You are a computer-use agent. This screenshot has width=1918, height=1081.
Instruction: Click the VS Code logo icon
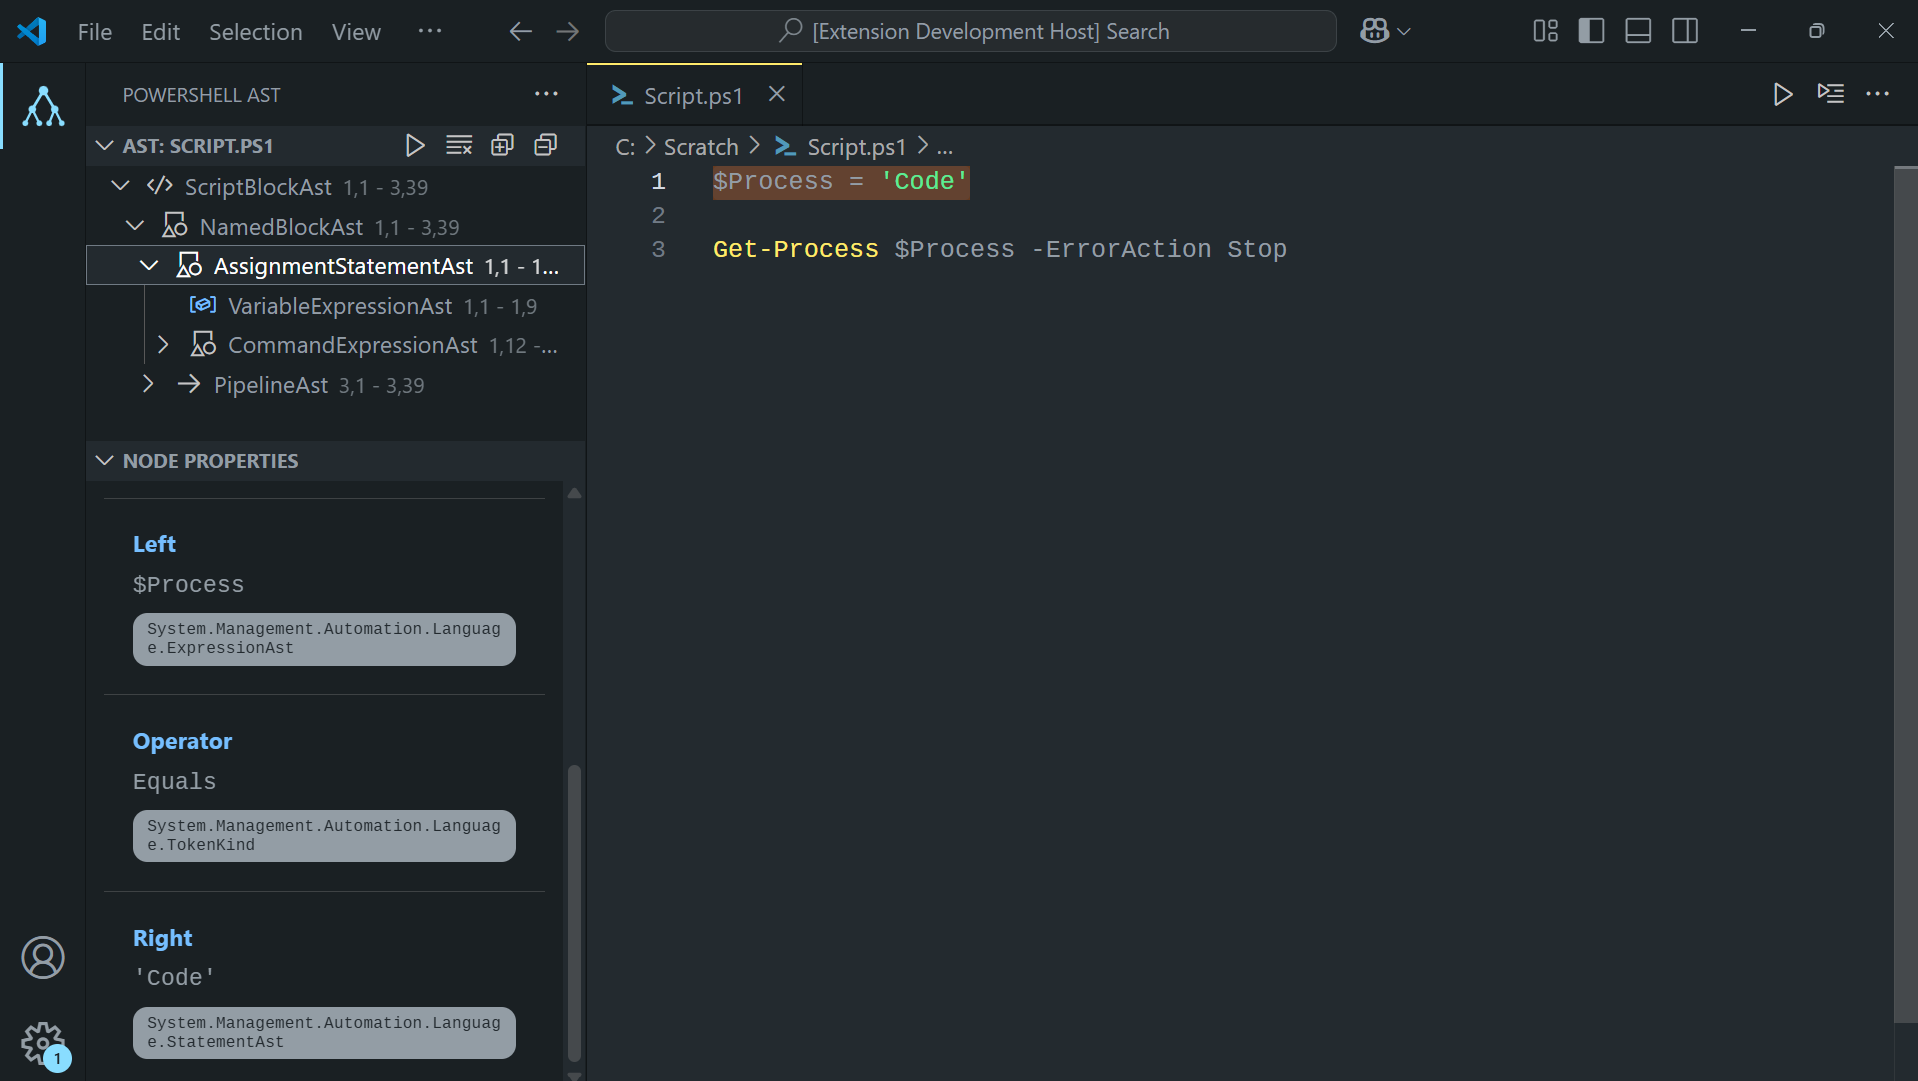(32, 31)
